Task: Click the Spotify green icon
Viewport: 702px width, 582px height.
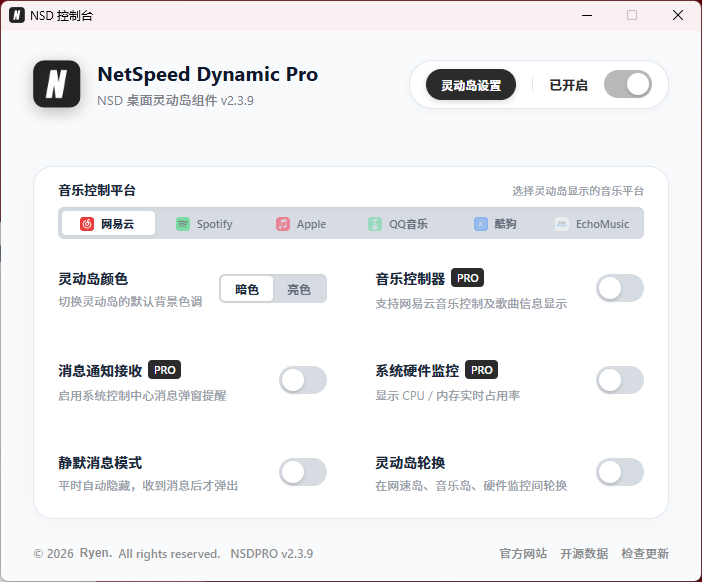Action: pyautogui.click(x=183, y=224)
